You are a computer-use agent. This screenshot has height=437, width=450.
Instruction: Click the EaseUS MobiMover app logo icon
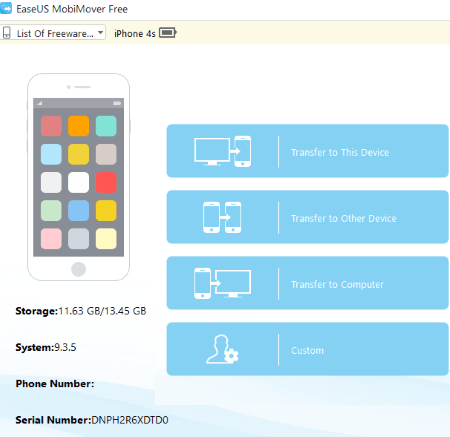coord(5,8)
